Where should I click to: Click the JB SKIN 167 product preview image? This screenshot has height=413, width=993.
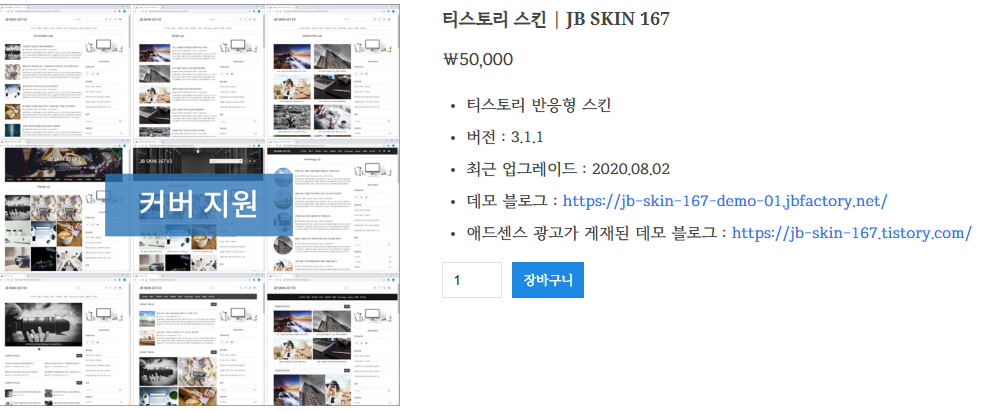tap(200, 205)
